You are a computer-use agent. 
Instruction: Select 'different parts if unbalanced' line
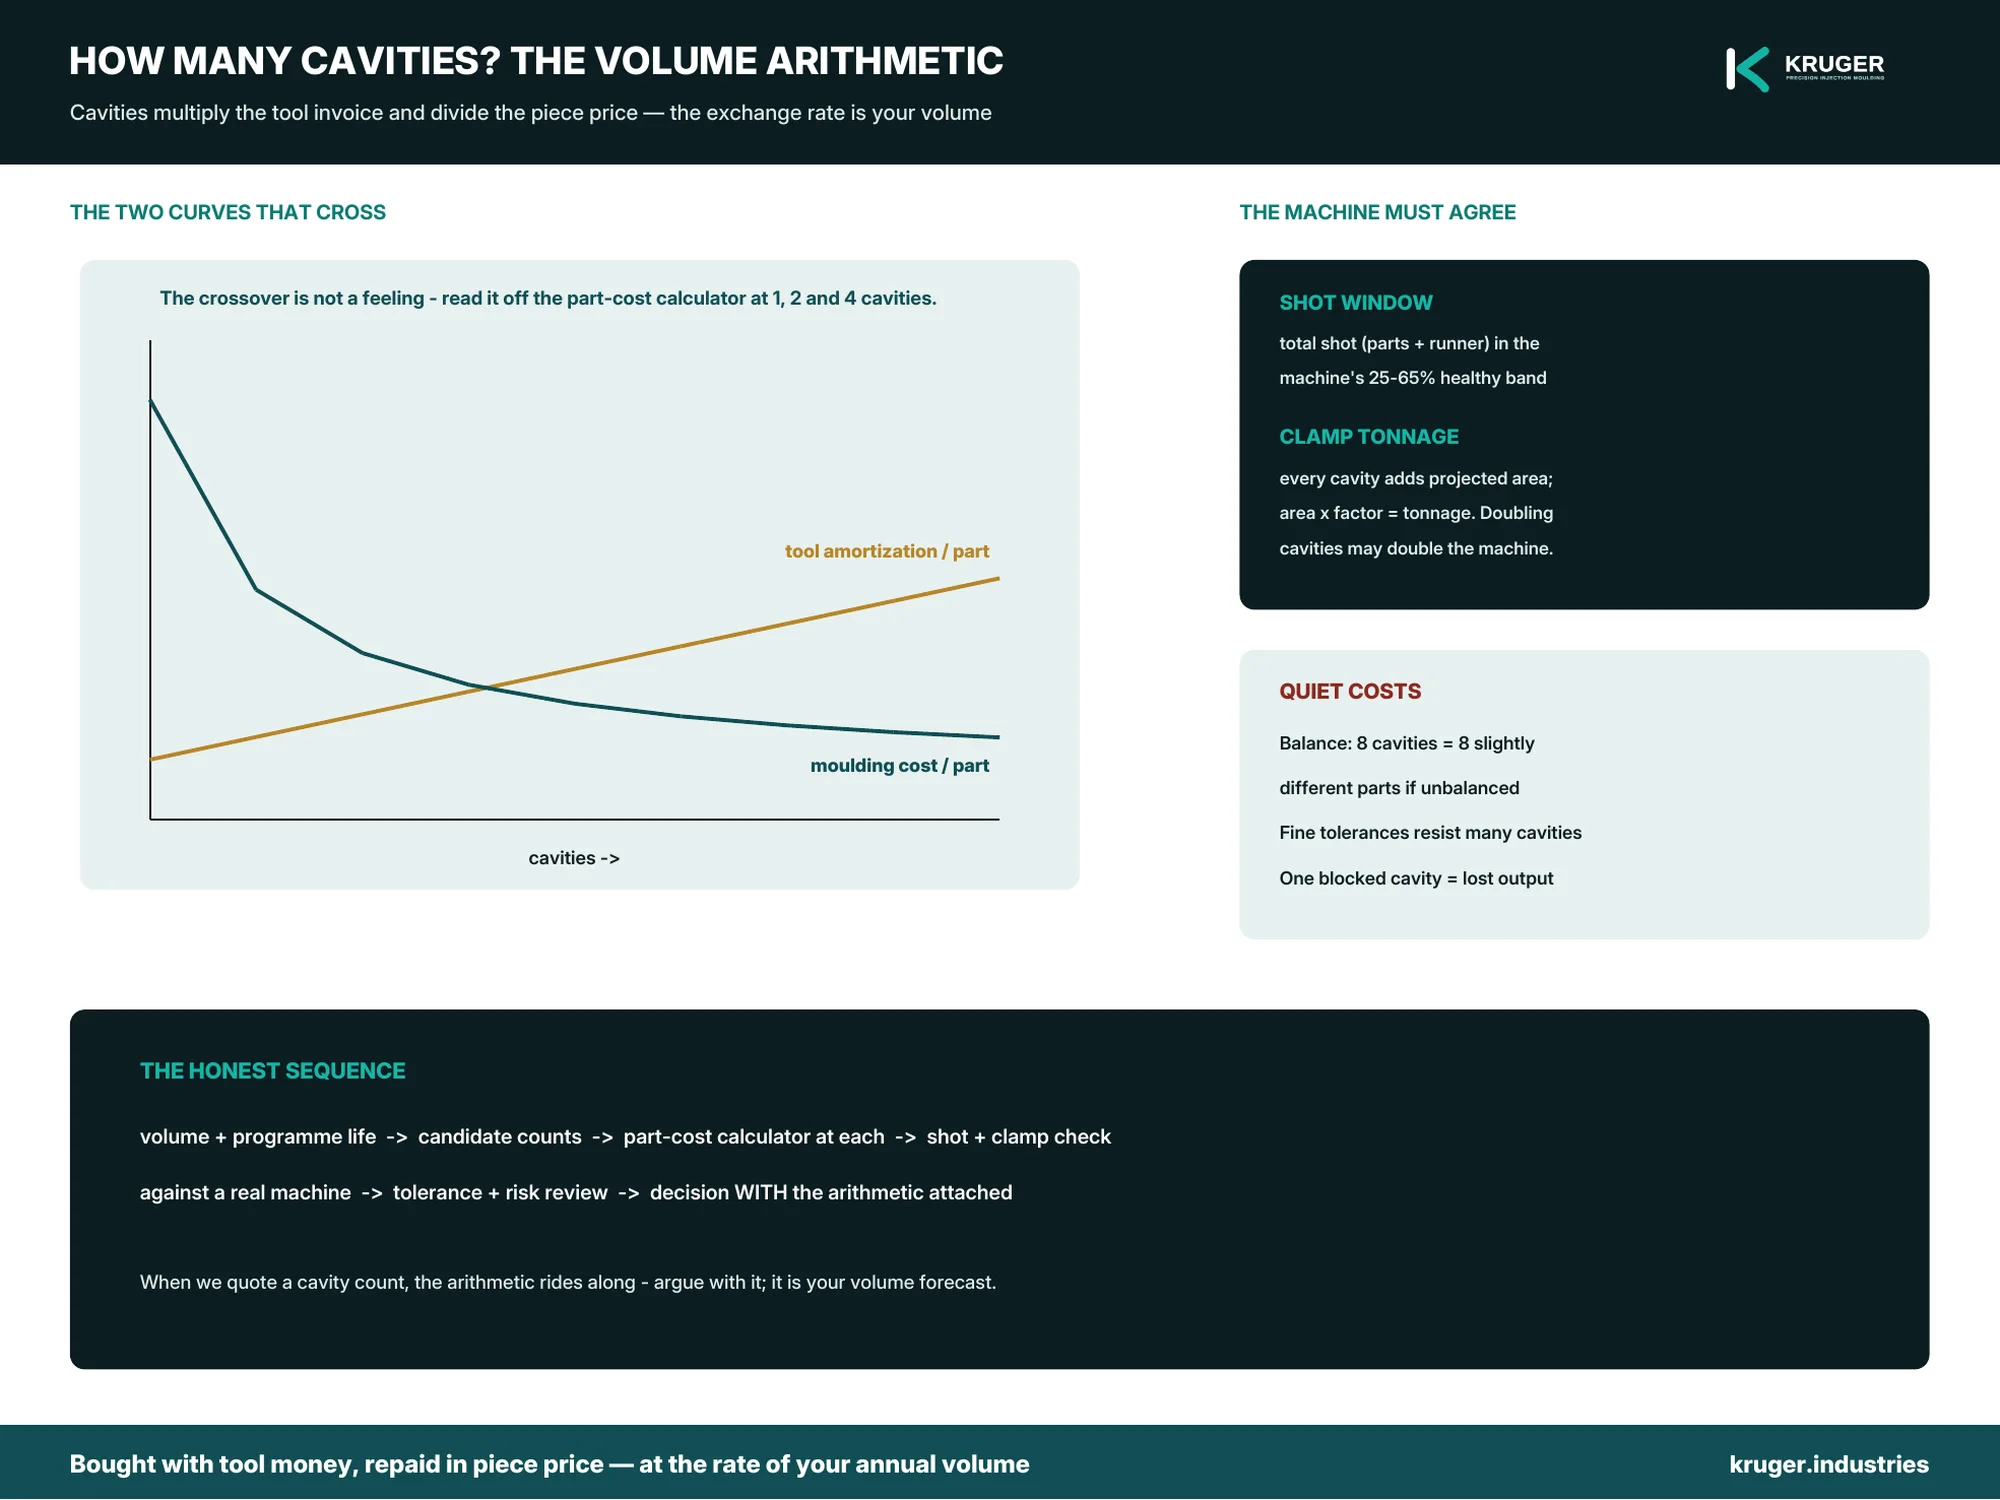pyautogui.click(x=1399, y=788)
